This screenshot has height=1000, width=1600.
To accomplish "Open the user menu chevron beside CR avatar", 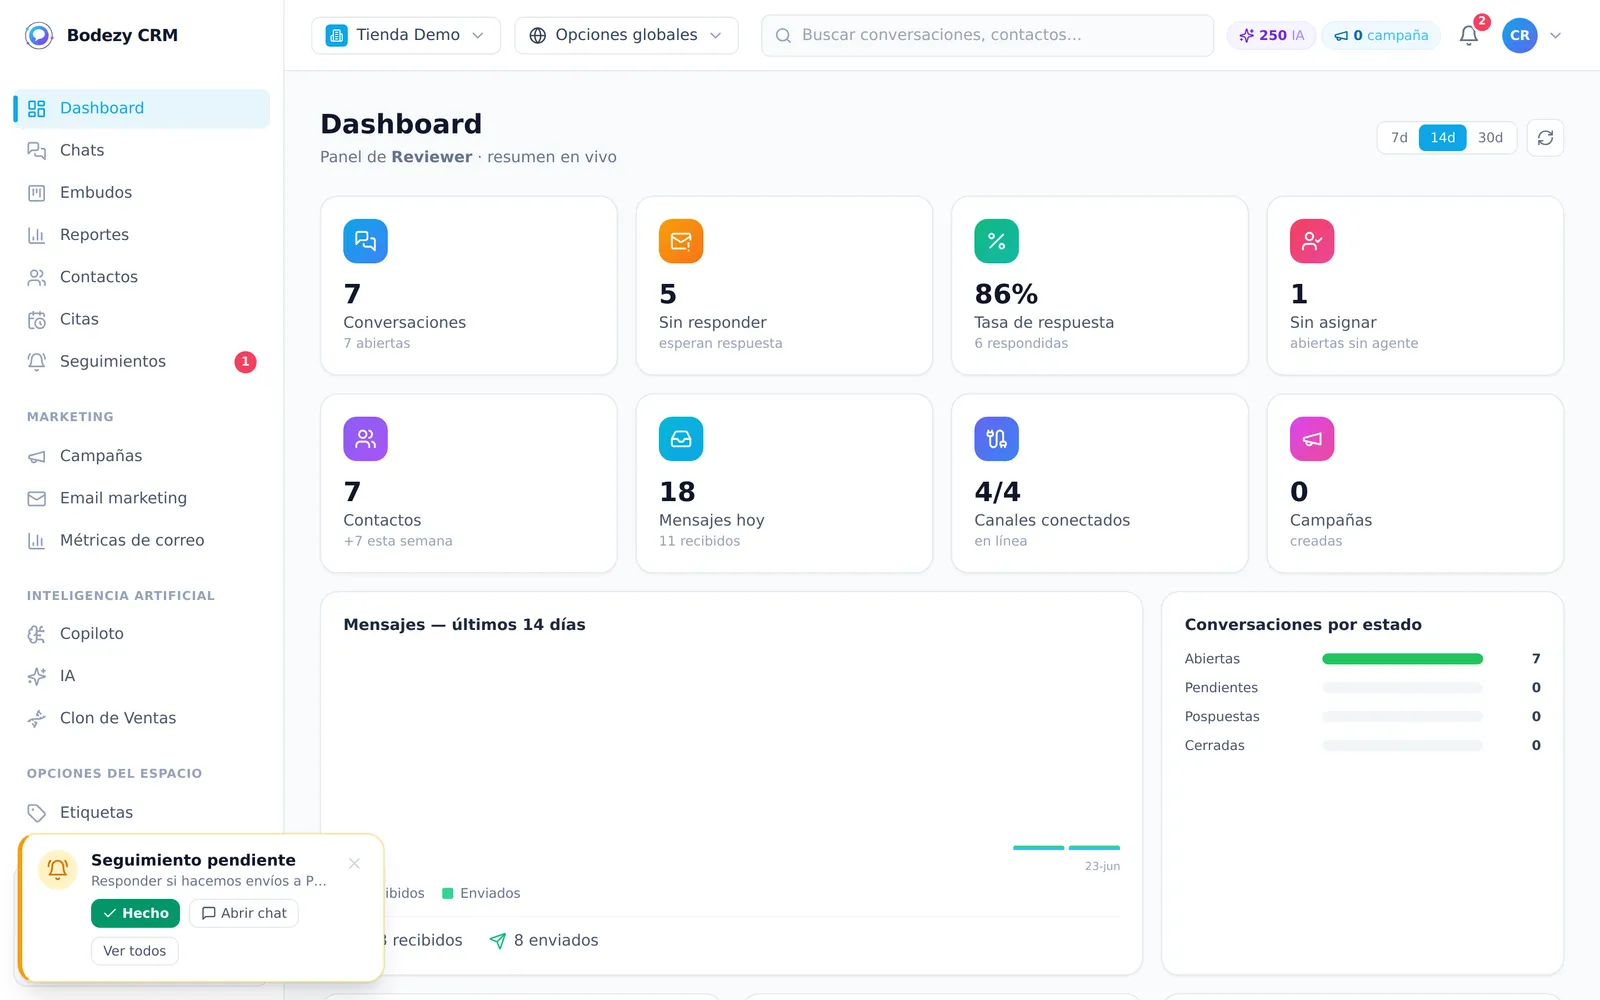I will [1555, 35].
